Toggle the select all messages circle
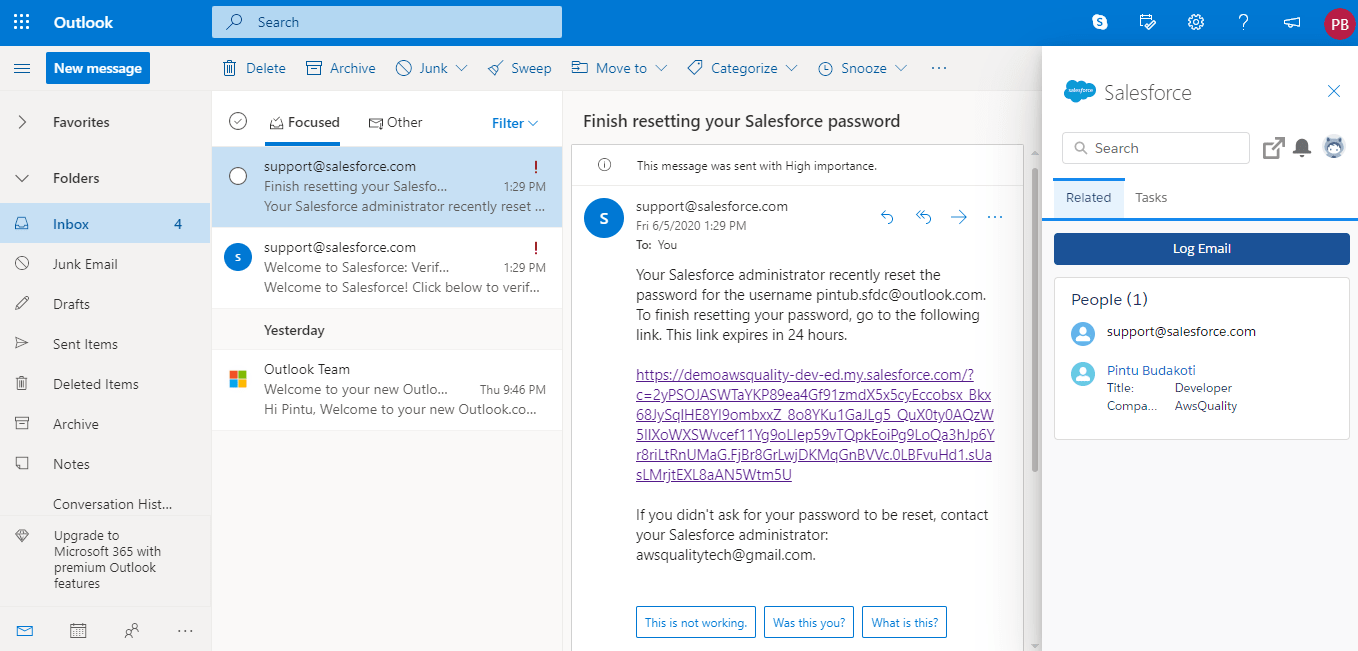This screenshot has width=1358, height=651. pos(238,121)
